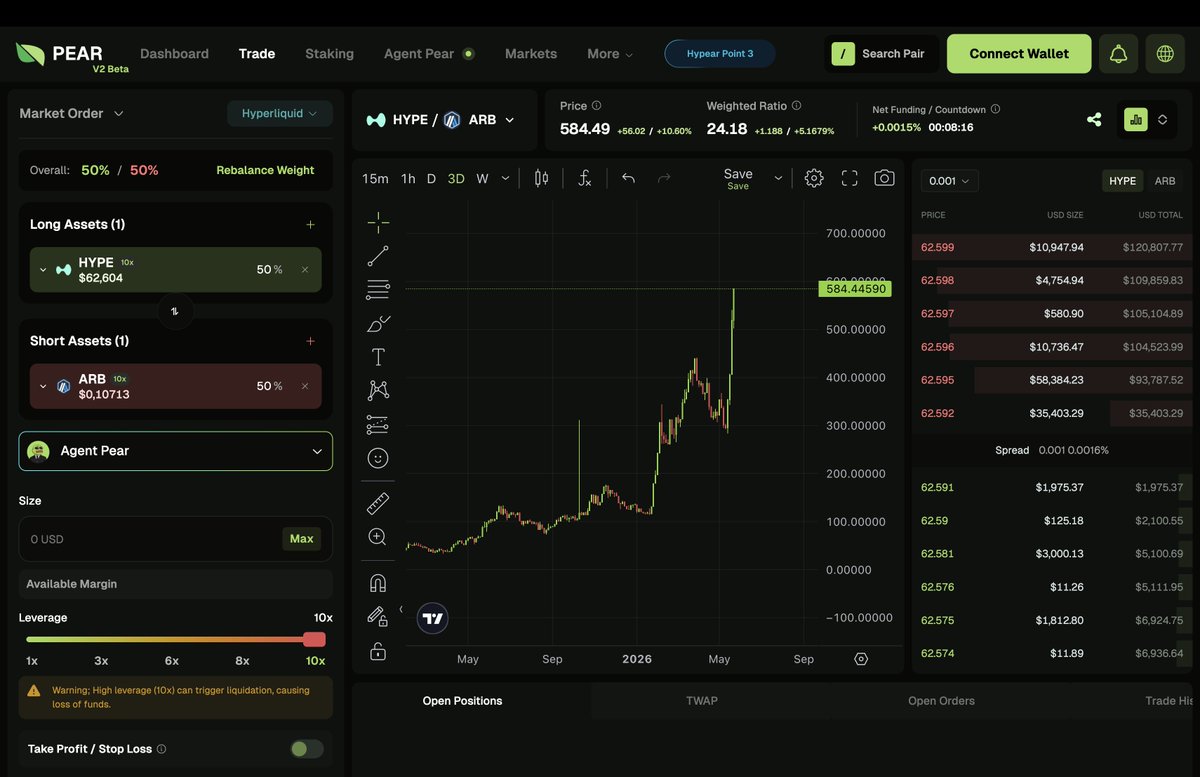
Task: Open the Agent Pear dropdown
Action: 176,451
